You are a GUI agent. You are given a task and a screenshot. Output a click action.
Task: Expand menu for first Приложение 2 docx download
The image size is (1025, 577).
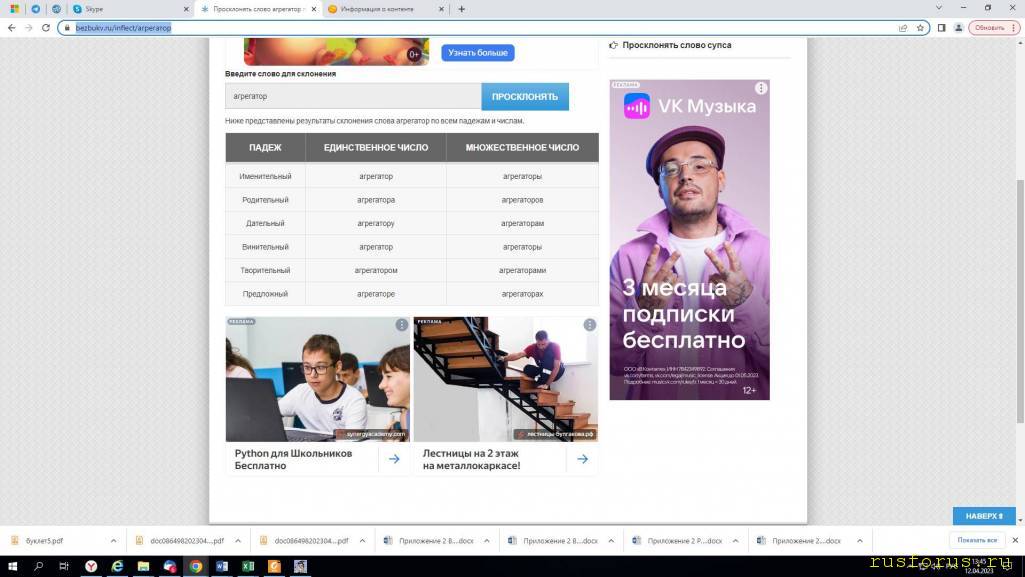click(x=486, y=540)
